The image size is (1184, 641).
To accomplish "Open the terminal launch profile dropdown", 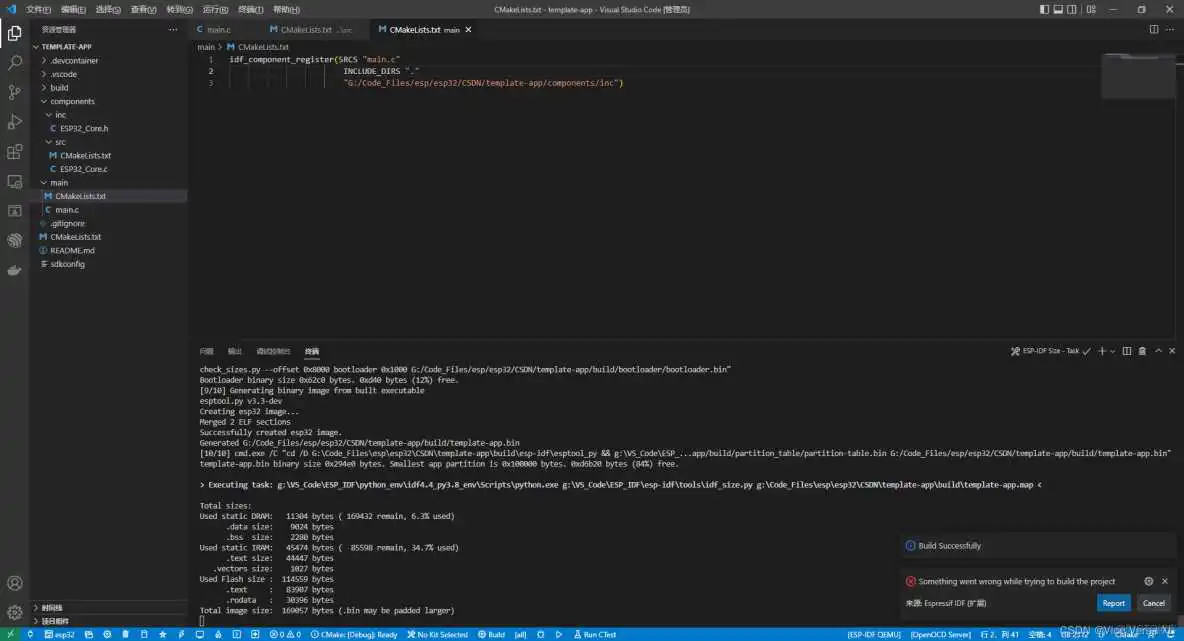I will pos(1112,350).
